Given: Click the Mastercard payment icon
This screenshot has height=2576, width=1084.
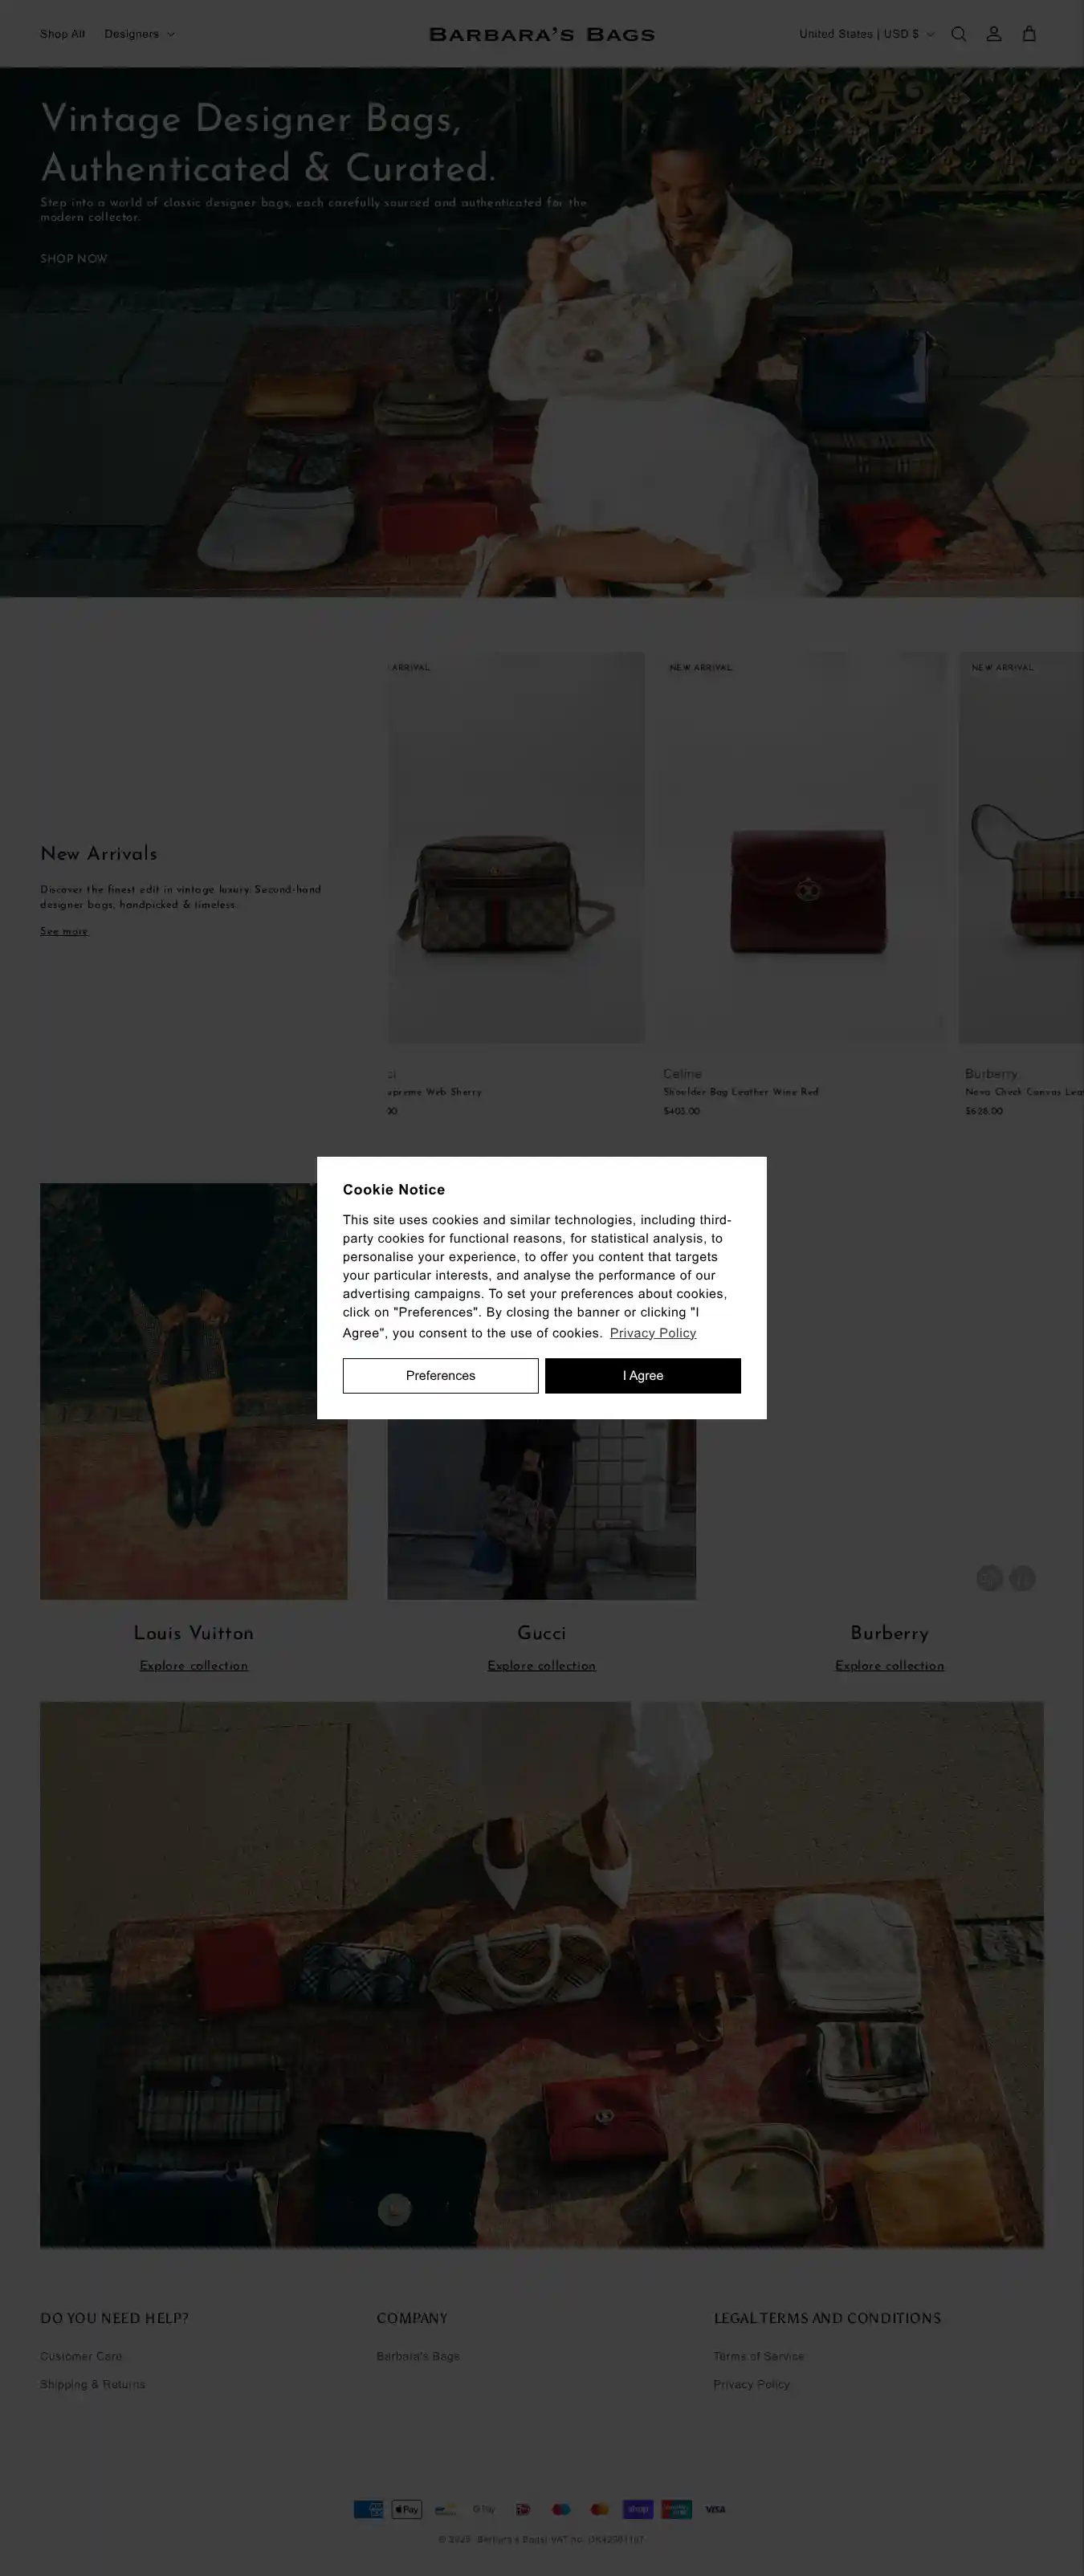Looking at the screenshot, I should [x=600, y=2509].
